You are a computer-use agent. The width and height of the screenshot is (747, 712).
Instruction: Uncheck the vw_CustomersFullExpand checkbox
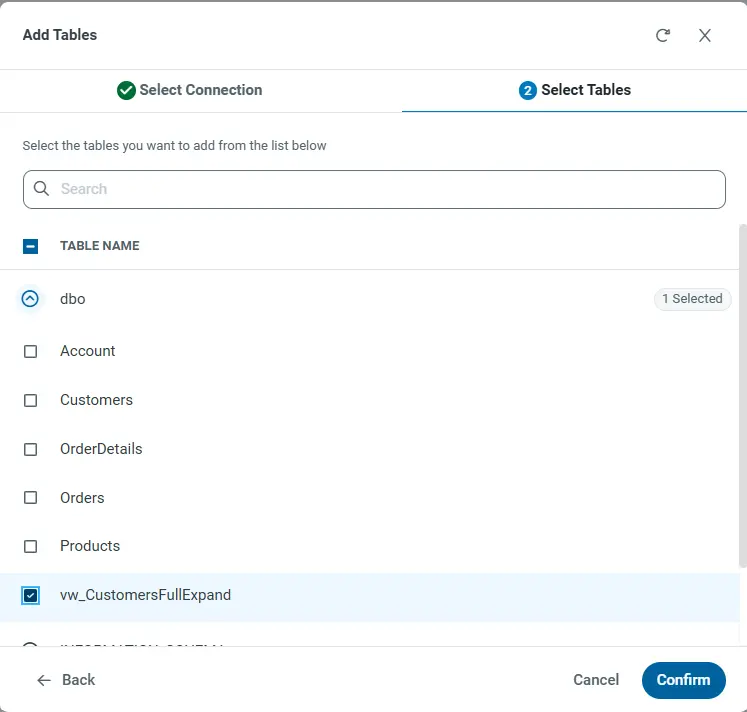coord(30,595)
